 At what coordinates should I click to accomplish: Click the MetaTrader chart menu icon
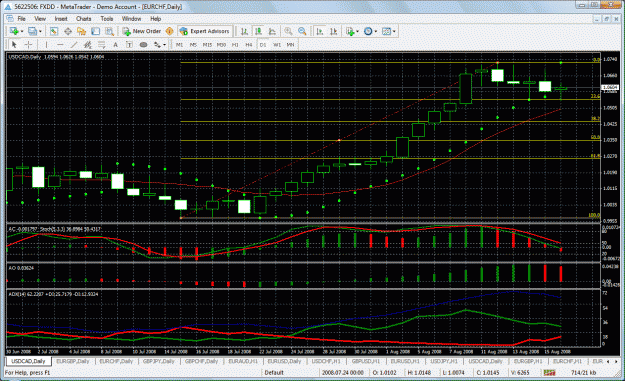(x=9, y=19)
